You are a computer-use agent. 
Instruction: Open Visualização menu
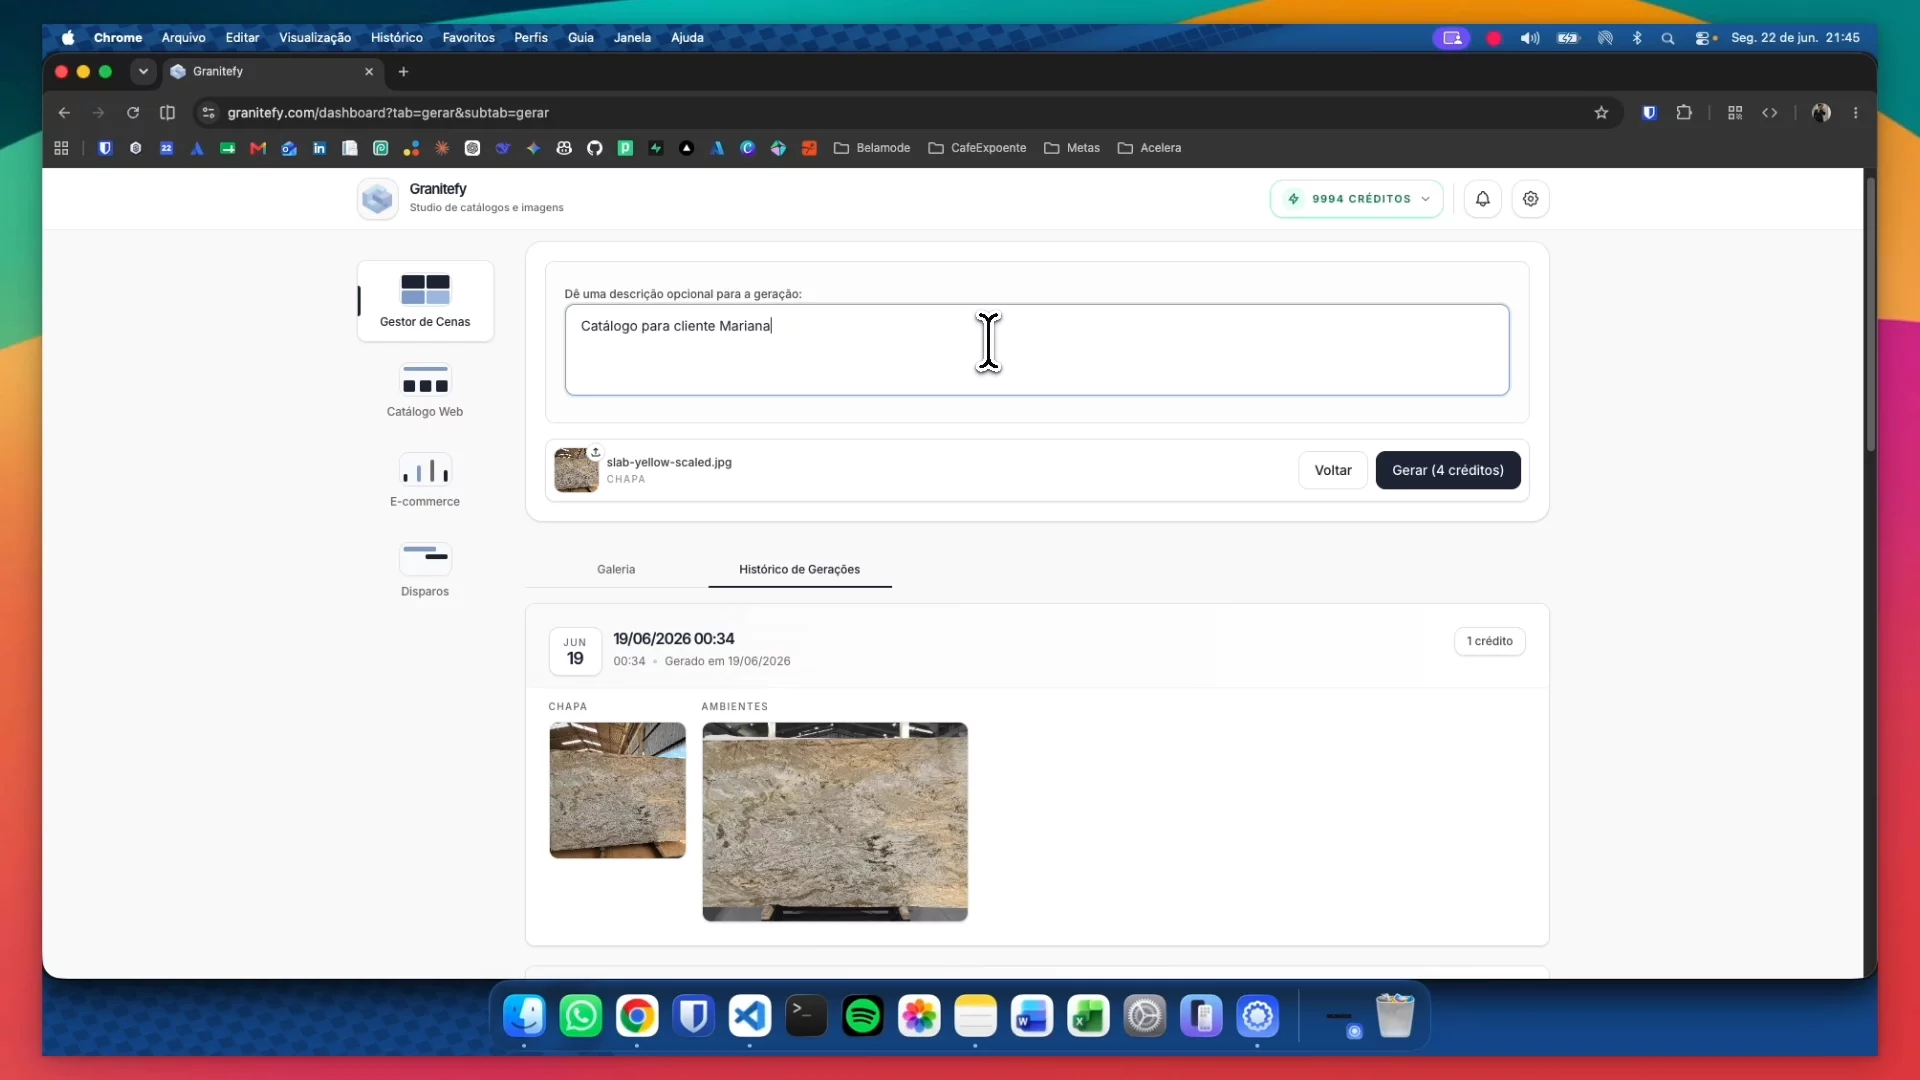point(314,37)
